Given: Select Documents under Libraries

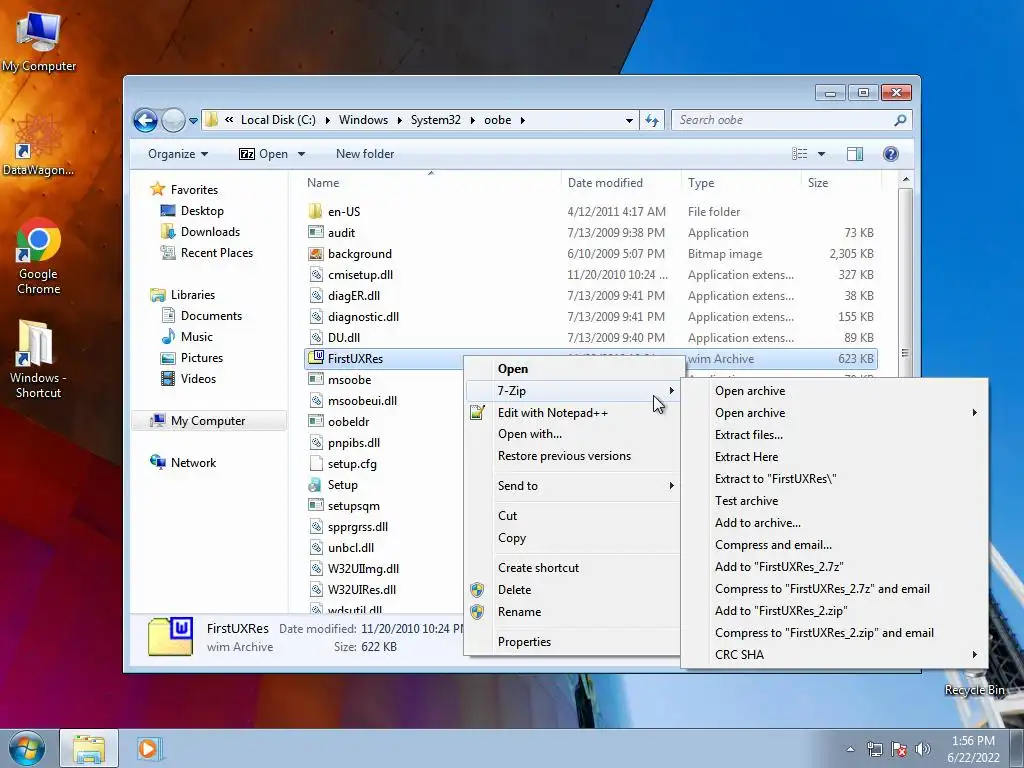Looking at the screenshot, I should point(211,316).
